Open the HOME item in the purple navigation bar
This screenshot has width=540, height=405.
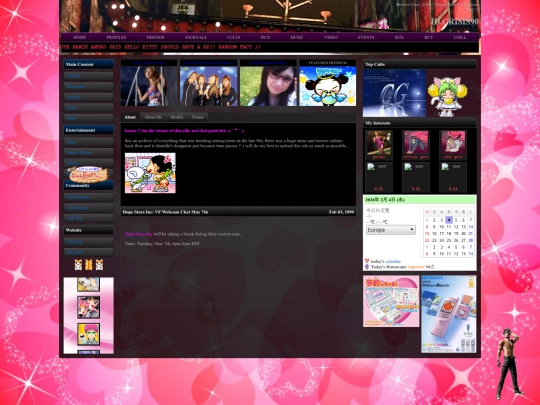coord(80,37)
